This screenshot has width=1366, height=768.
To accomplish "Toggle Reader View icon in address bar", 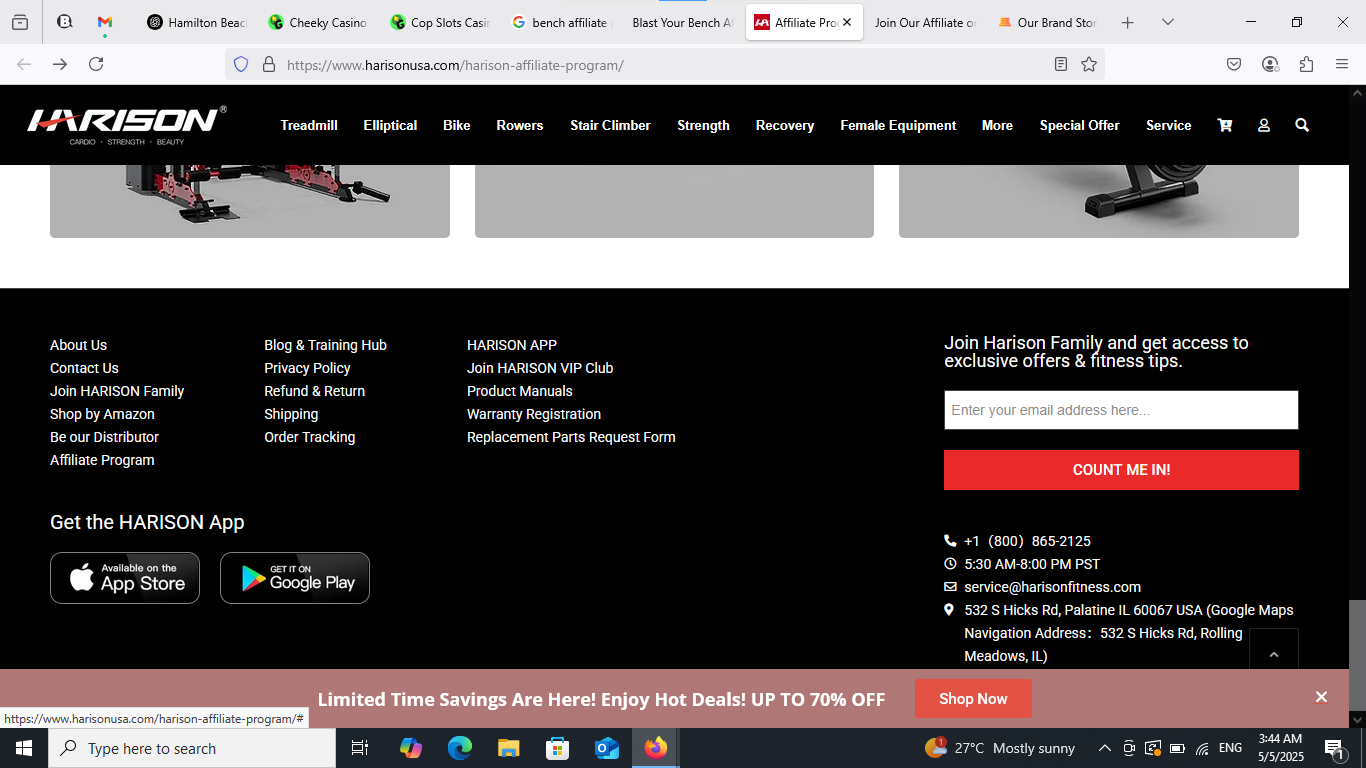I will coord(1061,64).
